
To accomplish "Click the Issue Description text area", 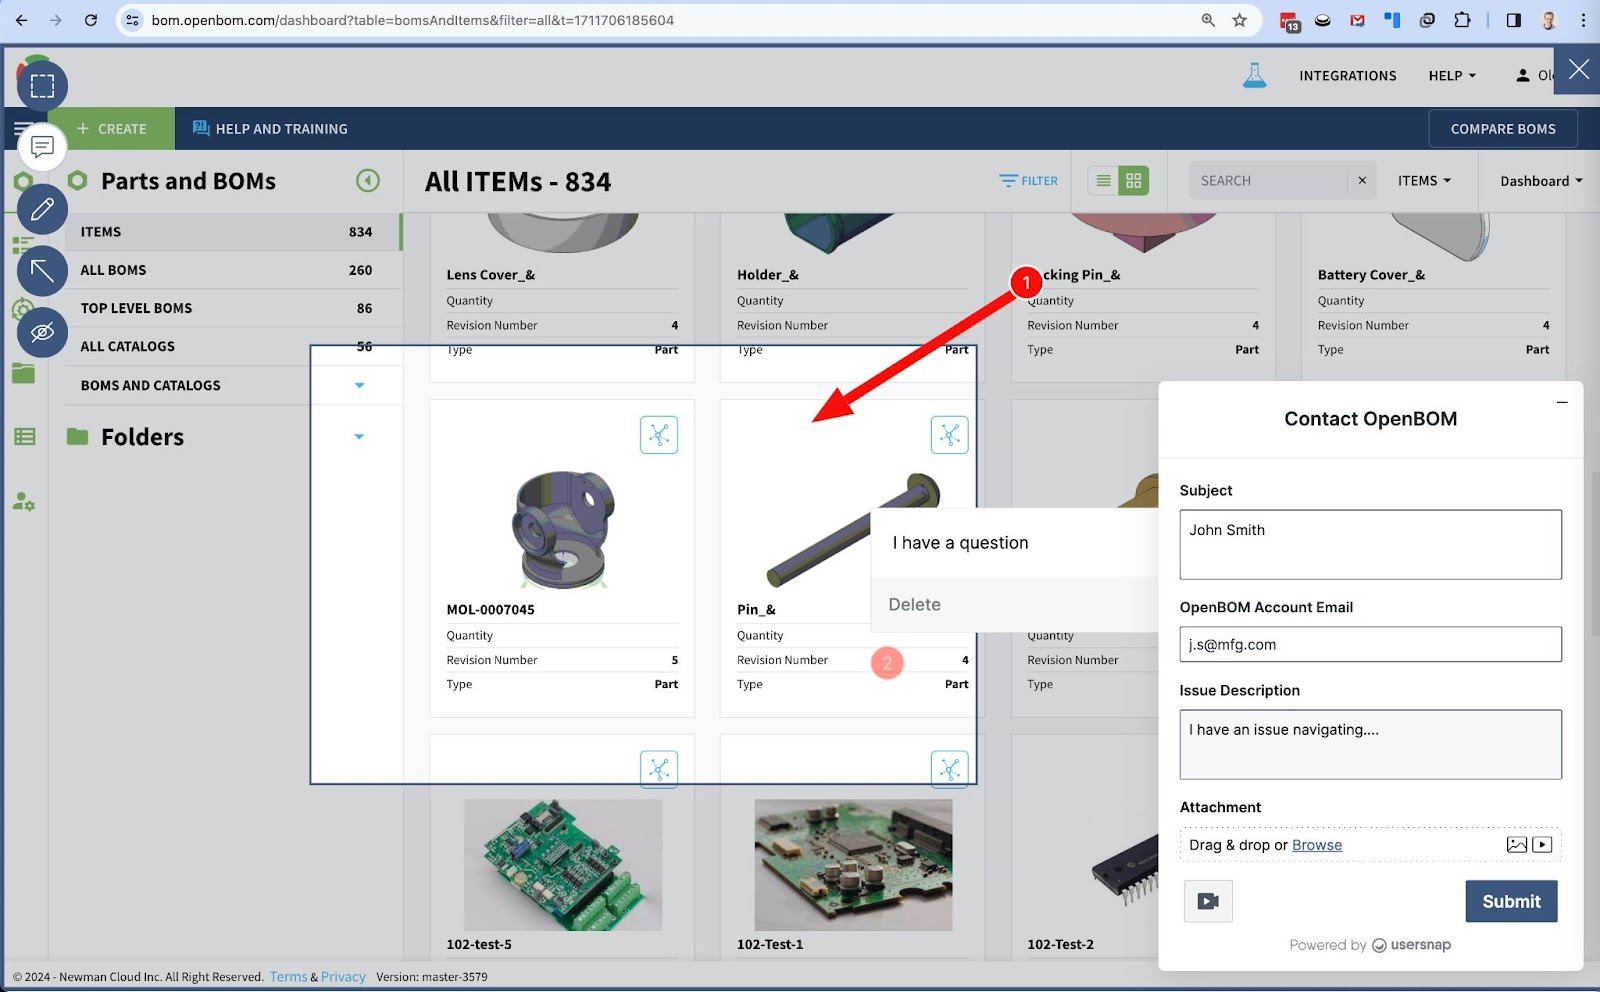I will [1370, 745].
